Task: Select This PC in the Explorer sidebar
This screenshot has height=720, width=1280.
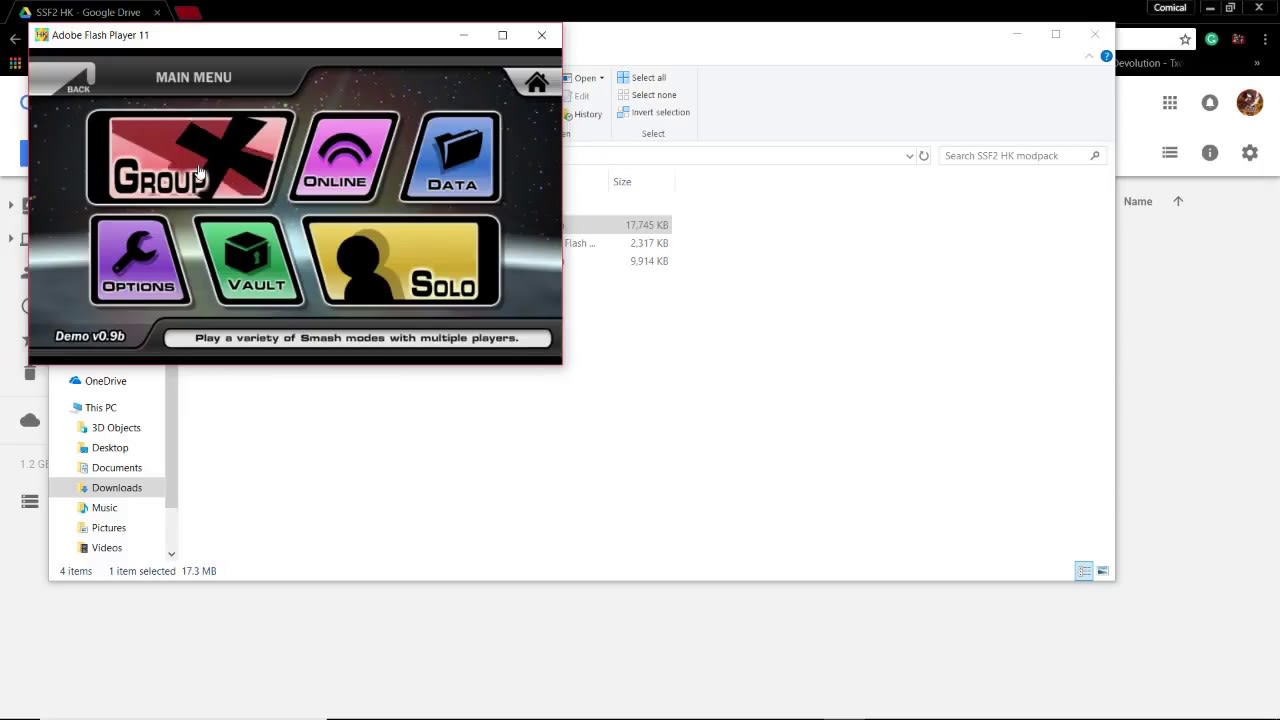Action: 93,408
